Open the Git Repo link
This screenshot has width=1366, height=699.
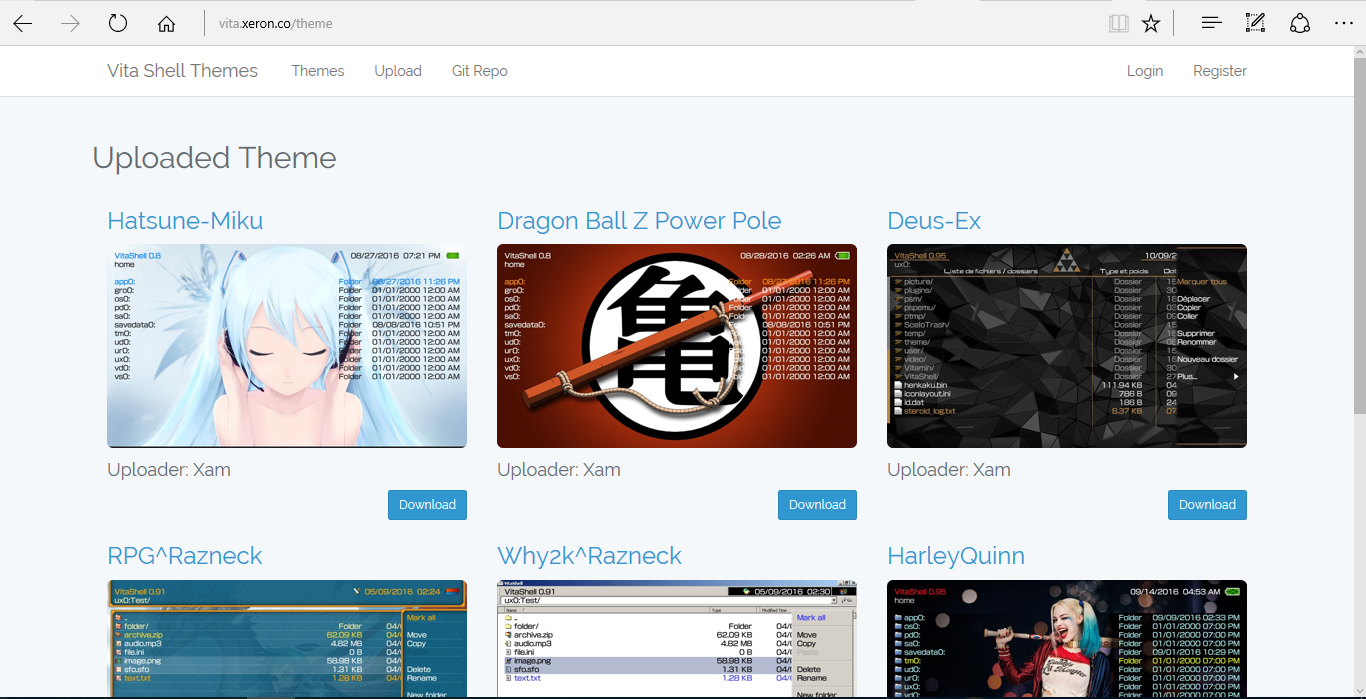(479, 71)
